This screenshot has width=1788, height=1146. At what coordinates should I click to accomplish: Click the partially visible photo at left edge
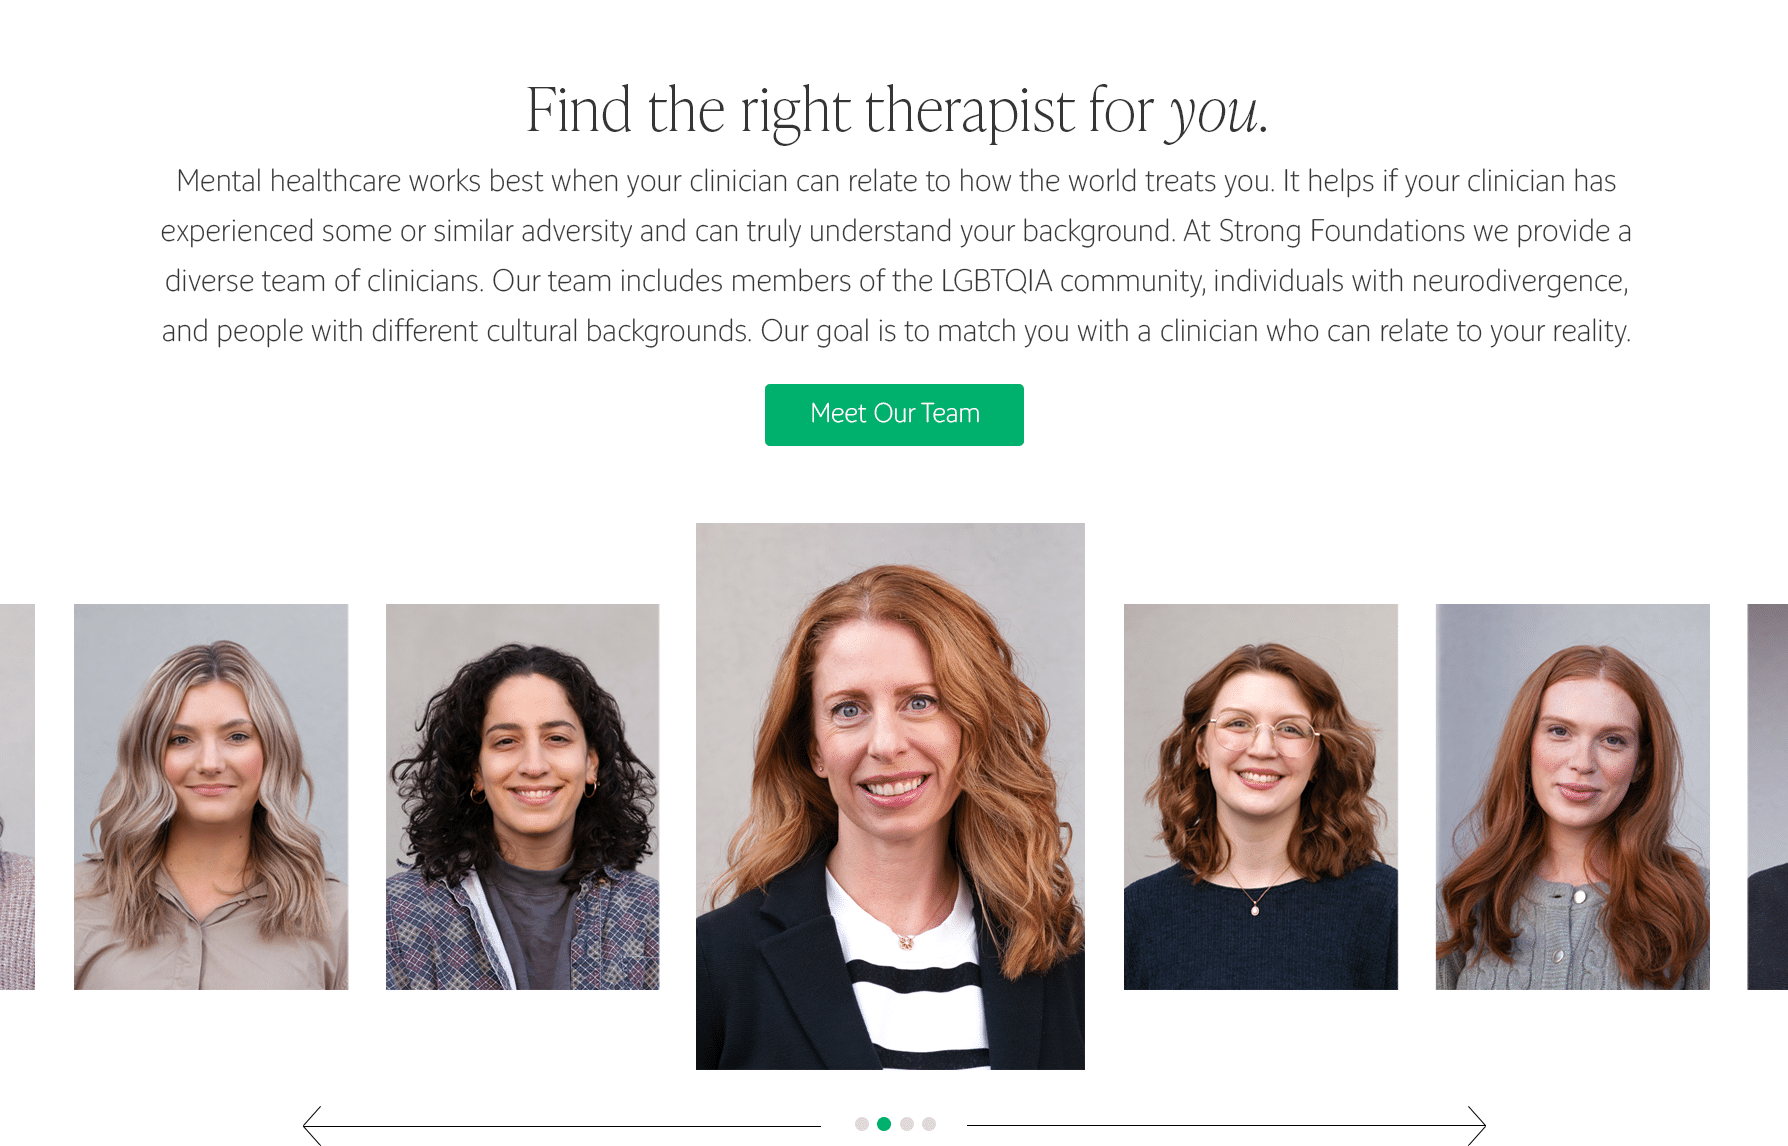(17, 797)
